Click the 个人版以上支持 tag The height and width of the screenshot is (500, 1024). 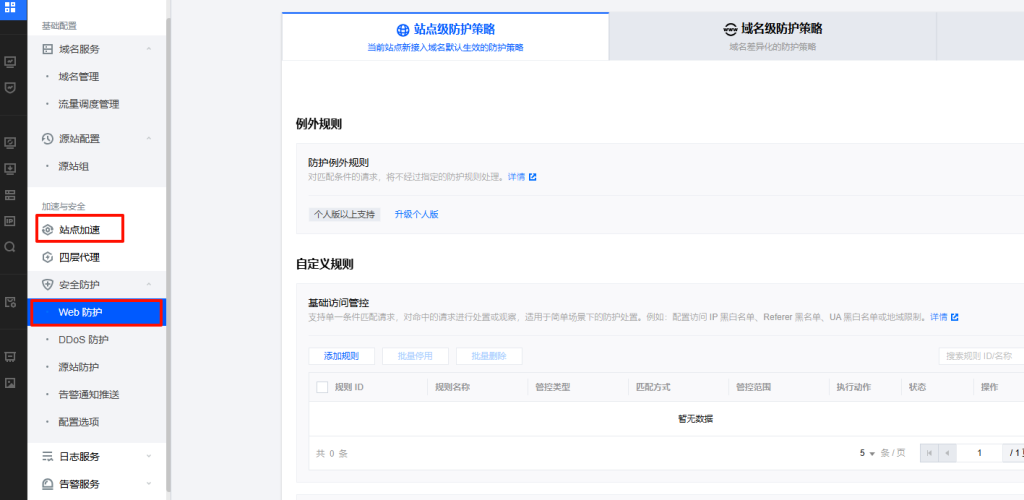(x=345, y=214)
